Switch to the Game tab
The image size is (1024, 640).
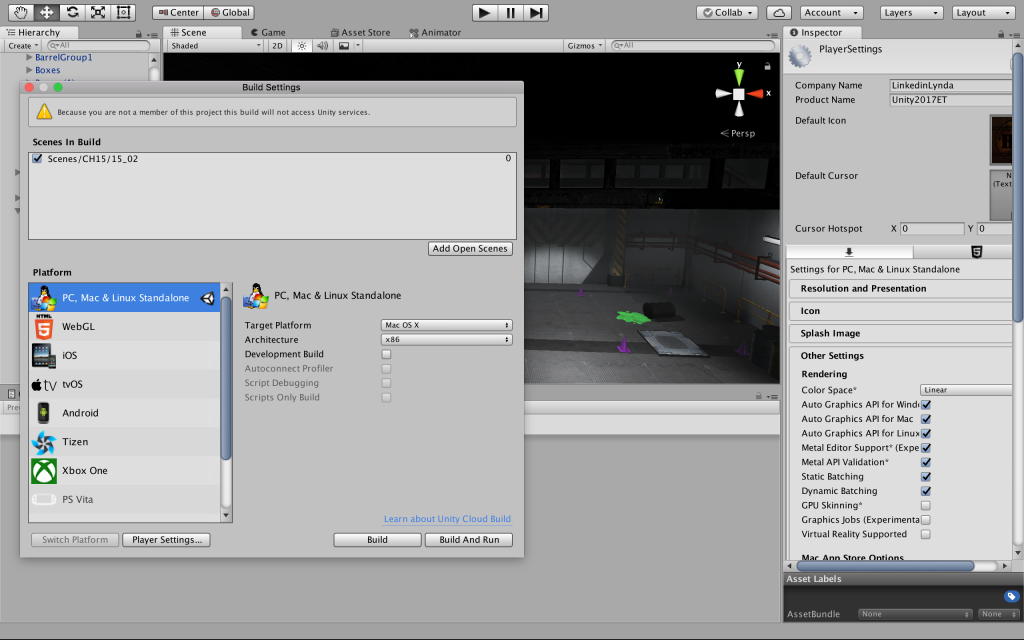[x=268, y=33]
